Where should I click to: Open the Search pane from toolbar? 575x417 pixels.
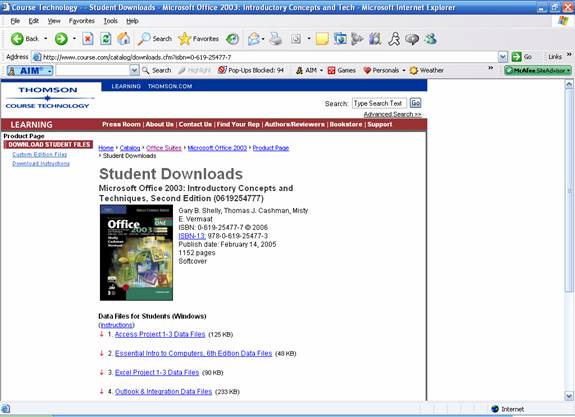coord(154,39)
